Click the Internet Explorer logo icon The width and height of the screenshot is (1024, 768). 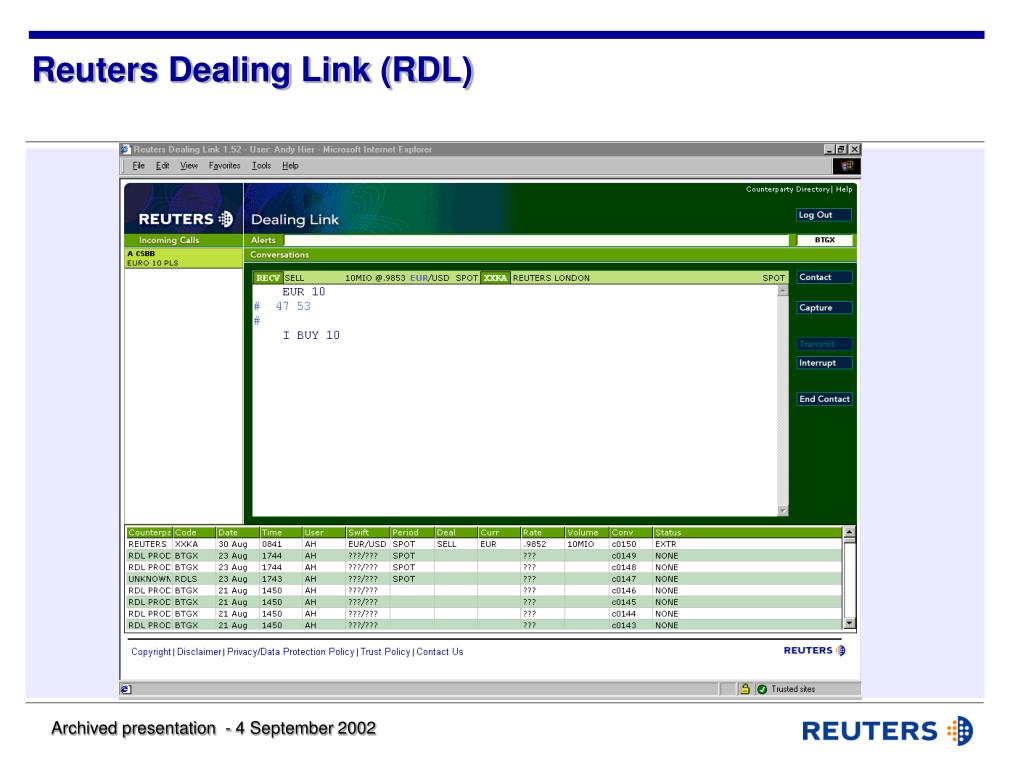point(846,166)
